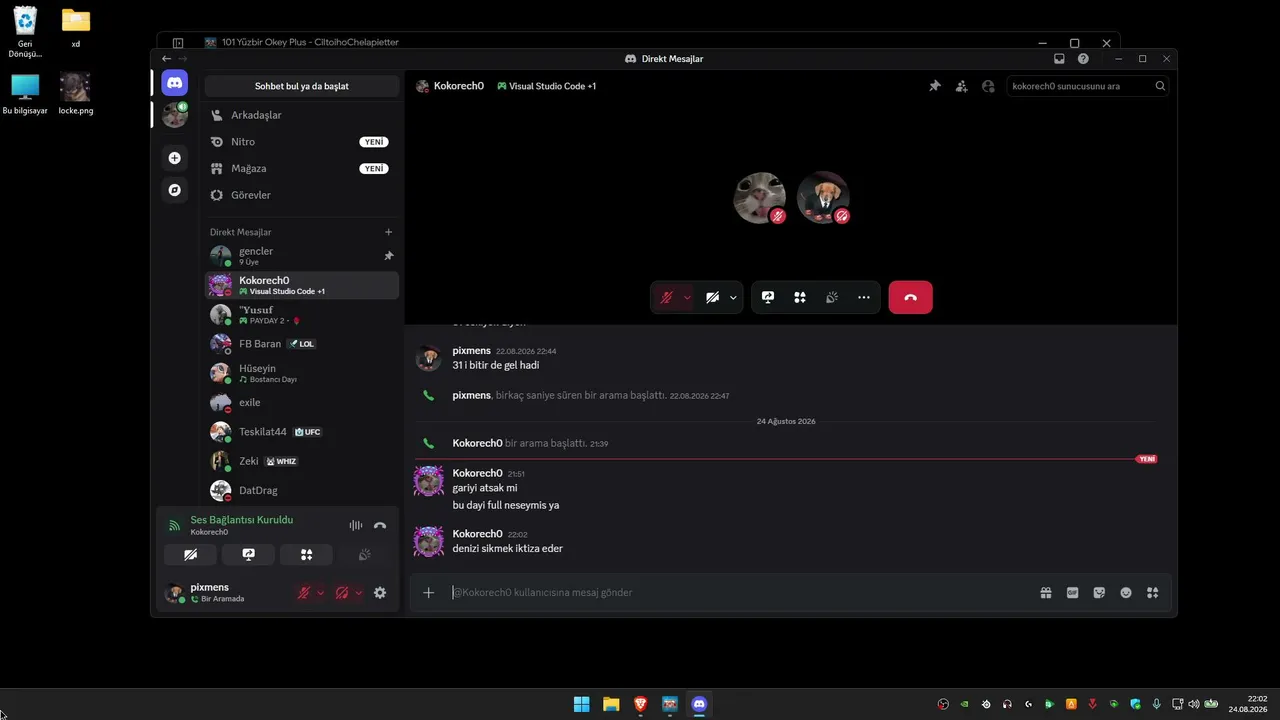Image resolution: width=1280 pixels, height=720 pixels.
Task: Select the cat avatar in the call
Action: (760, 197)
